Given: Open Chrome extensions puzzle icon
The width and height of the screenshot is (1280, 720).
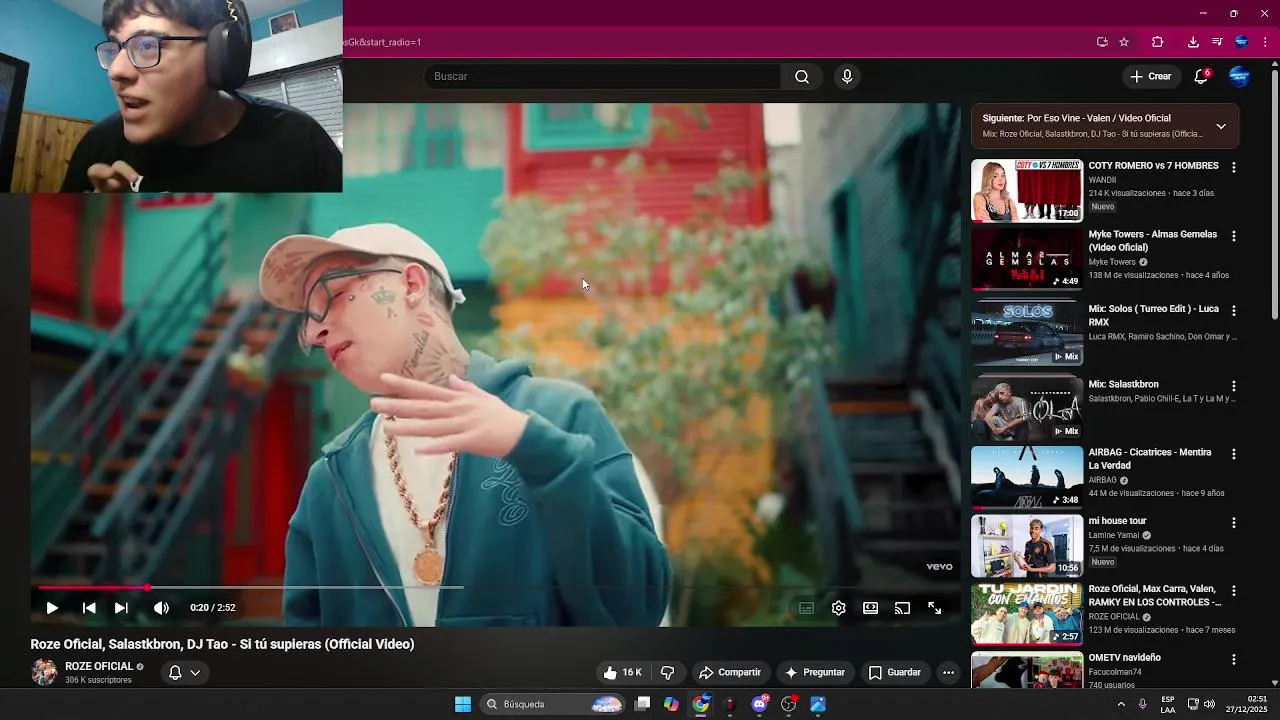Looking at the screenshot, I should (x=1158, y=42).
